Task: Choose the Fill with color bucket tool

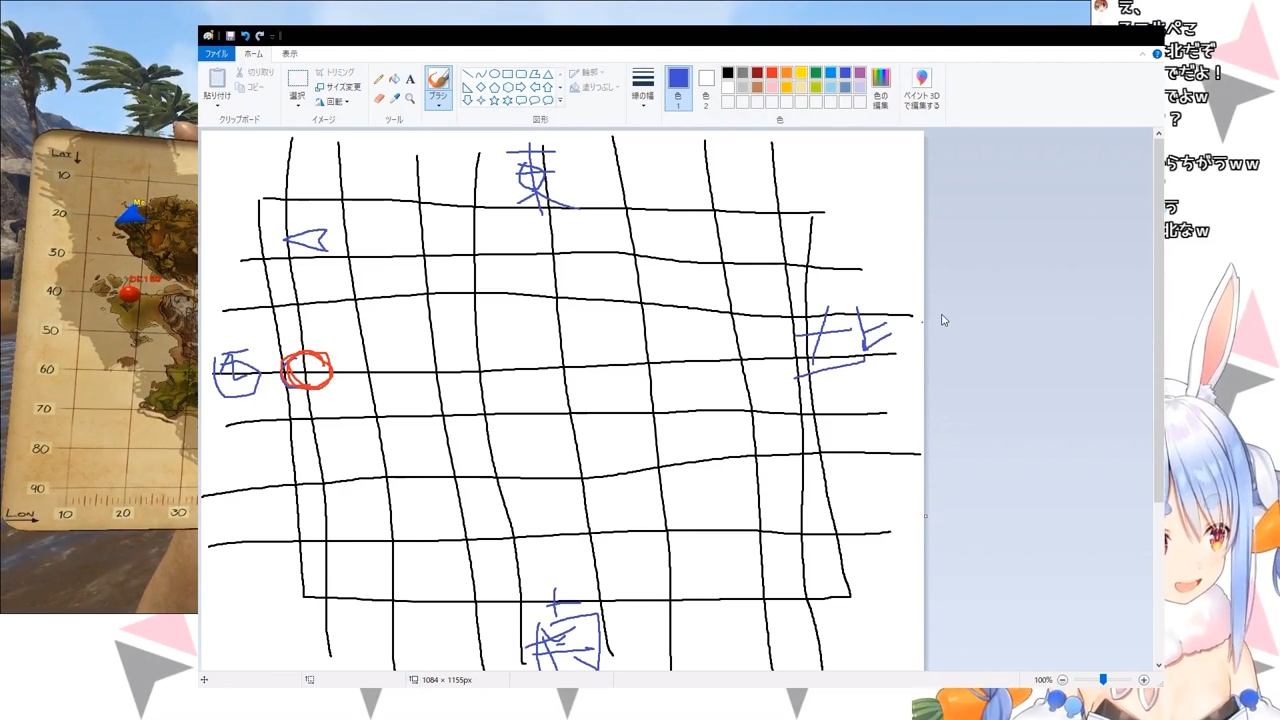Action: tap(394, 80)
